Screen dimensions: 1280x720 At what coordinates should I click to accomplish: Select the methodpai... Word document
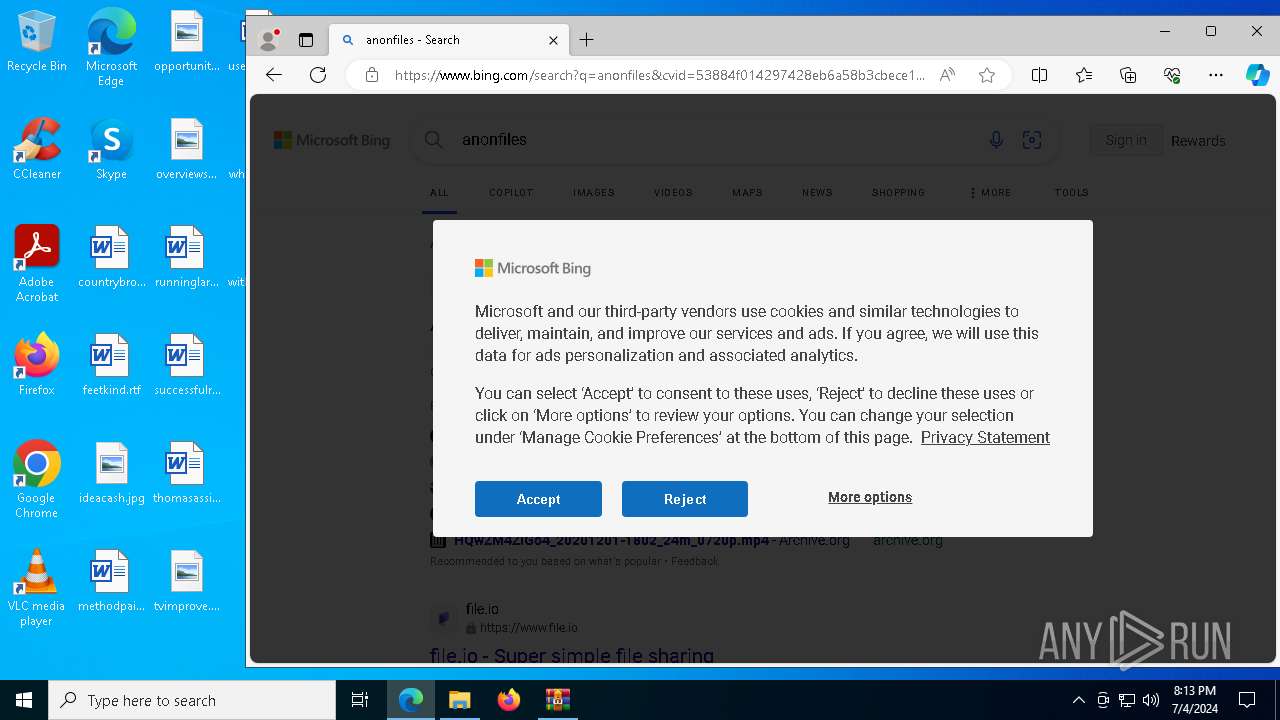point(111,581)
